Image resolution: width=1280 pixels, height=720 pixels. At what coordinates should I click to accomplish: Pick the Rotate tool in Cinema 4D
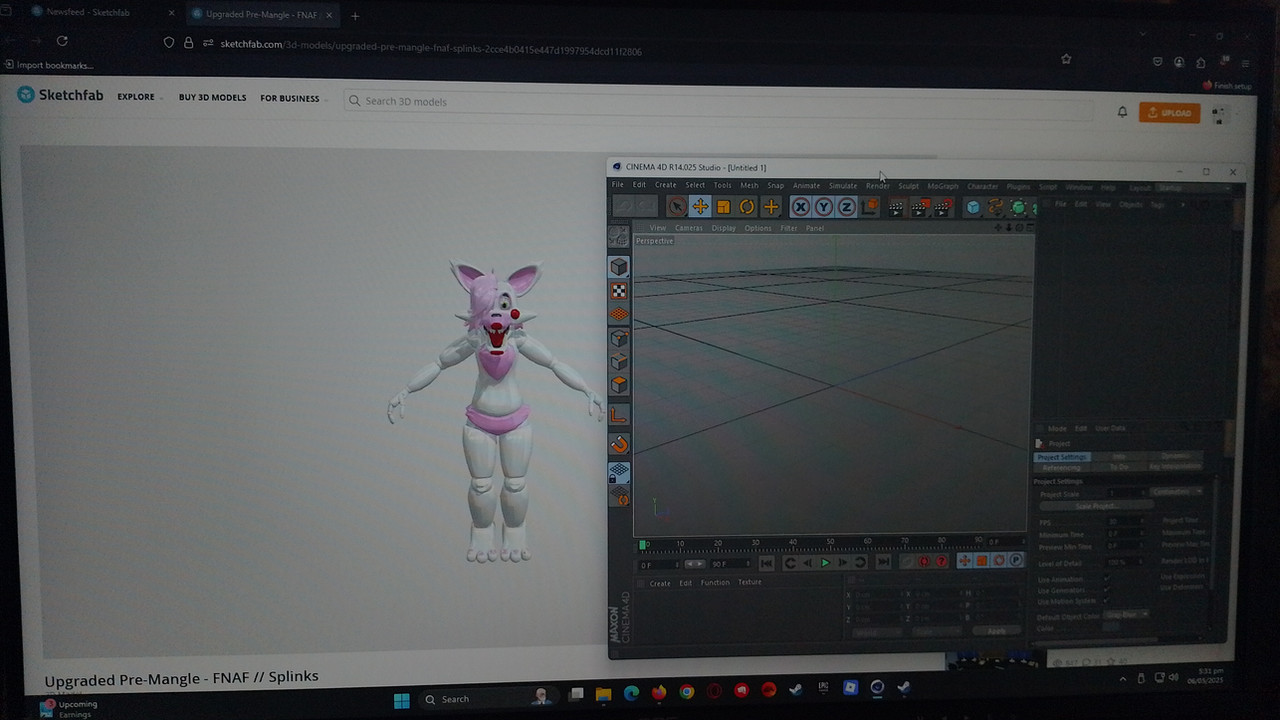747,207
